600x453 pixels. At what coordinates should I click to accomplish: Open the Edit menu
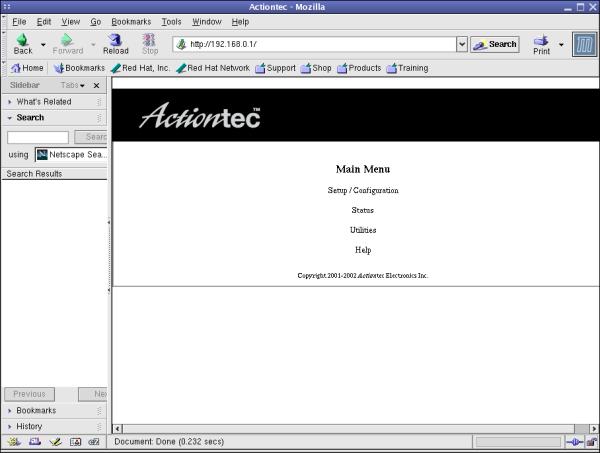[44, 22]
